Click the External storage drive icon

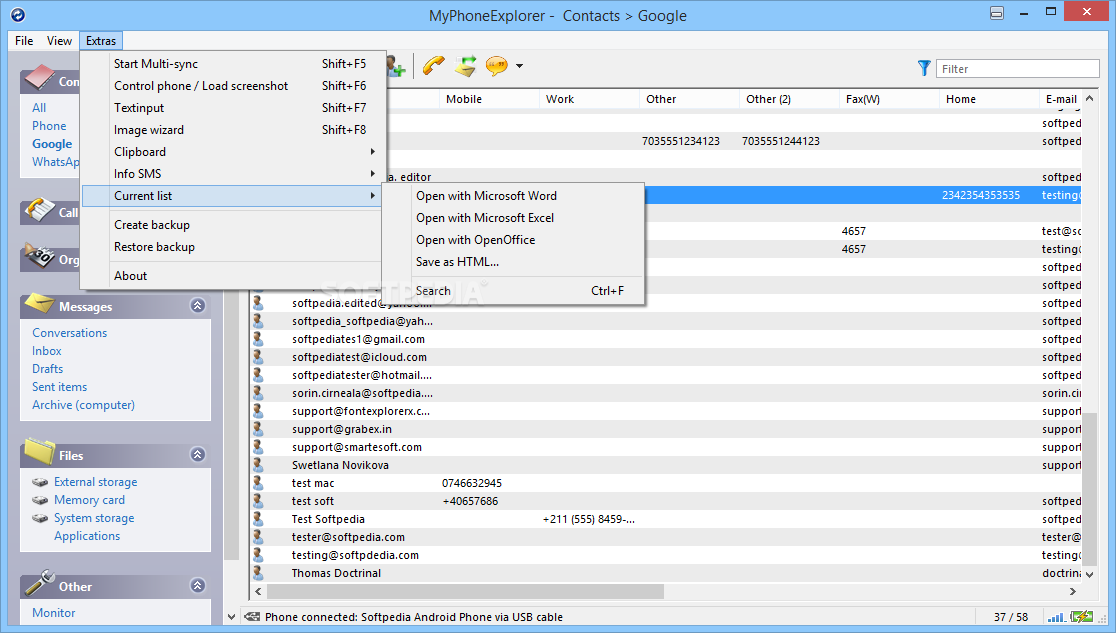41,482
